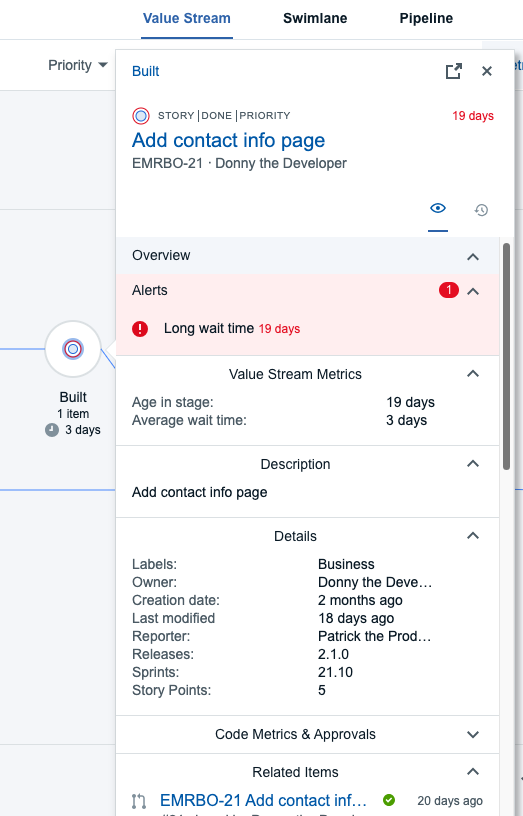Open the EMRBO-21 related item link

click(263, 800)
